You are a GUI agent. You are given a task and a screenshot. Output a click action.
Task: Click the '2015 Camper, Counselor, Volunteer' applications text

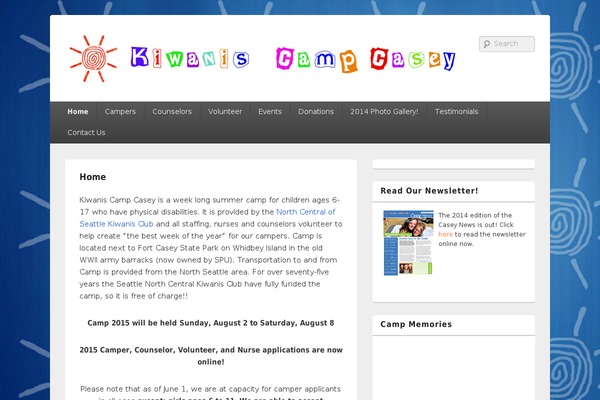(211, 356)
